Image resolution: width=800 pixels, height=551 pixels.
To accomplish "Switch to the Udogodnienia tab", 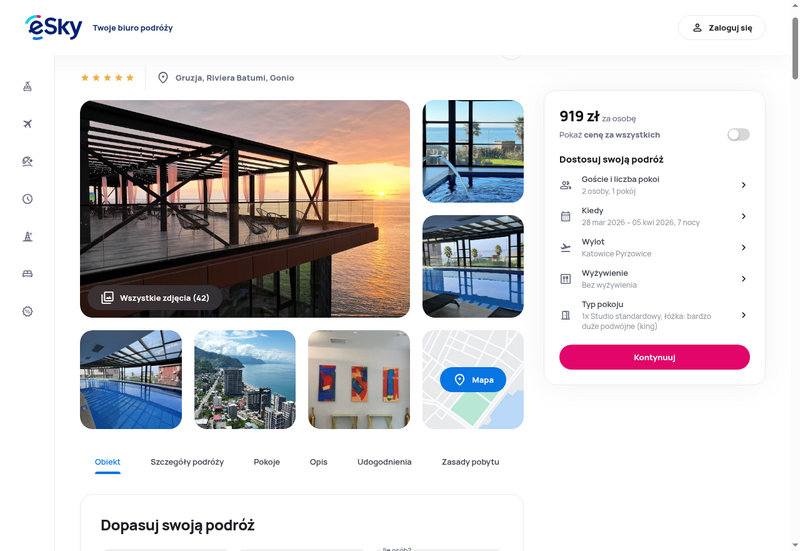I will [384, 462].
